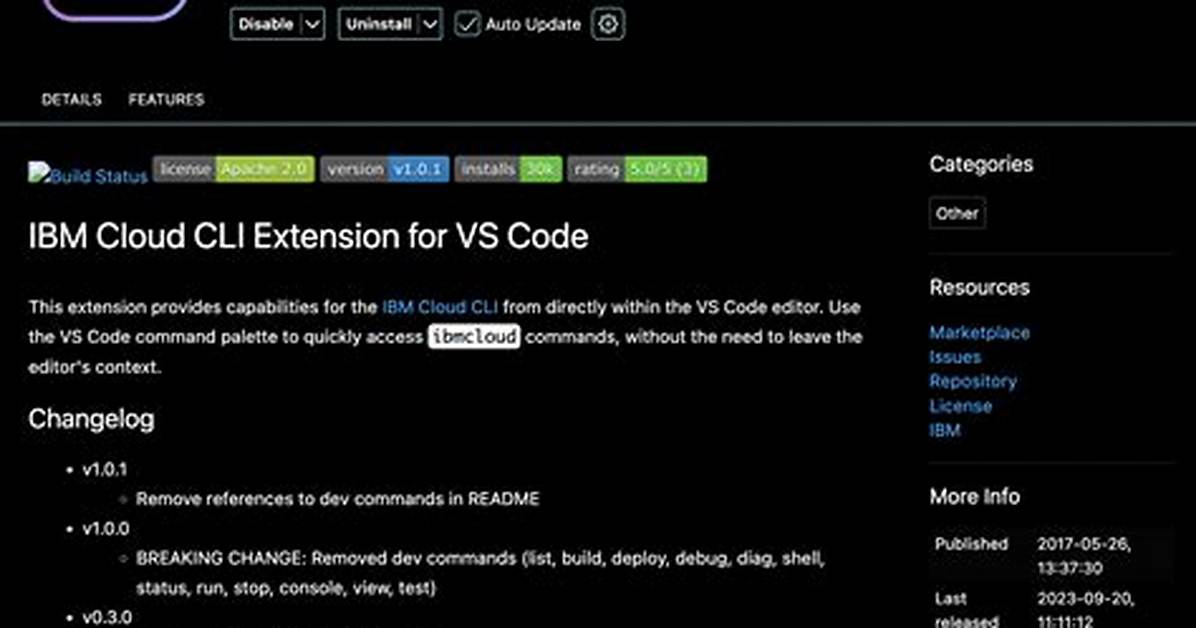
Task: Open the Repository resource link
Action: 973,382
